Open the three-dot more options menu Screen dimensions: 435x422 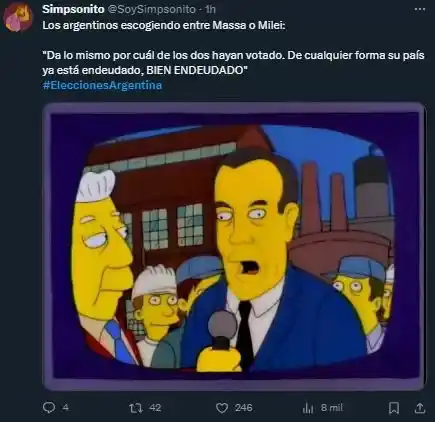click(x=419, y=9)
